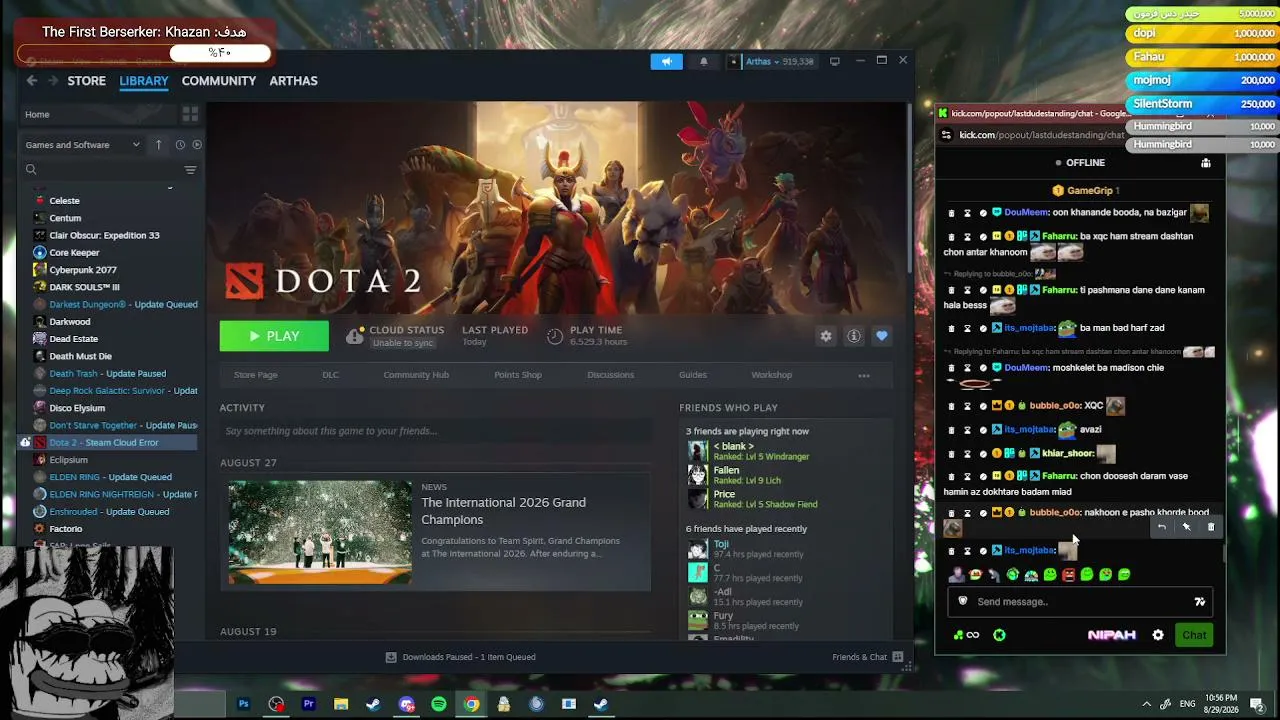
Task: Open Dota 2 Community Hub link
Action: click(x=416, y=375)
